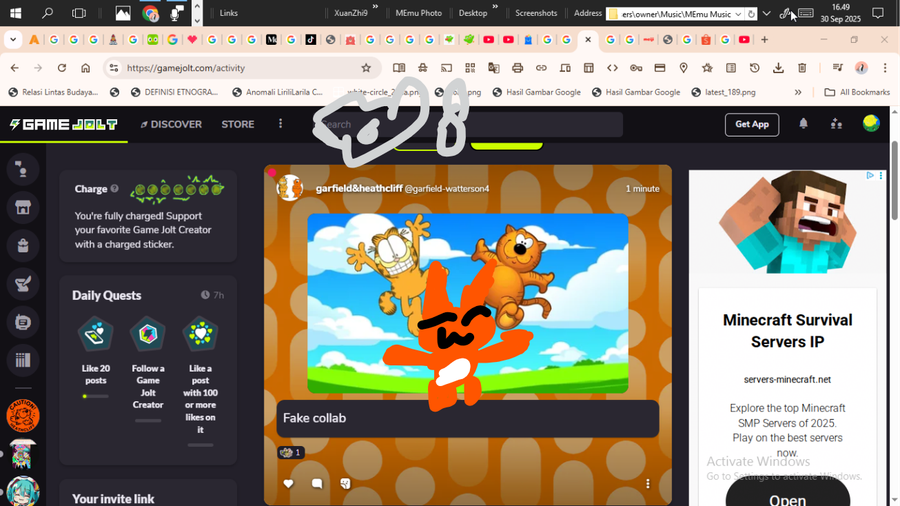Open the tab search dropdown arrow
Viewport: 900px width, 506px height.
point(13,40)
